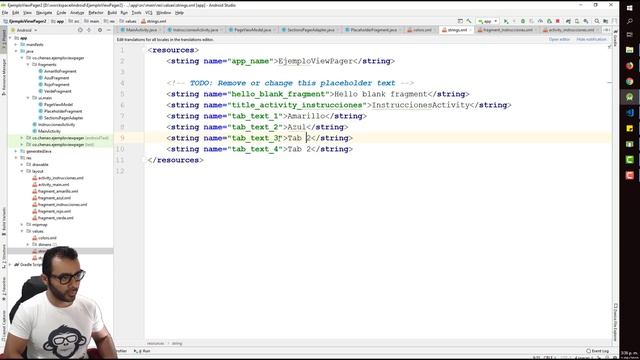
Task: Open Android Studio icon on Windows taskbar
Action: pos(629,97)
